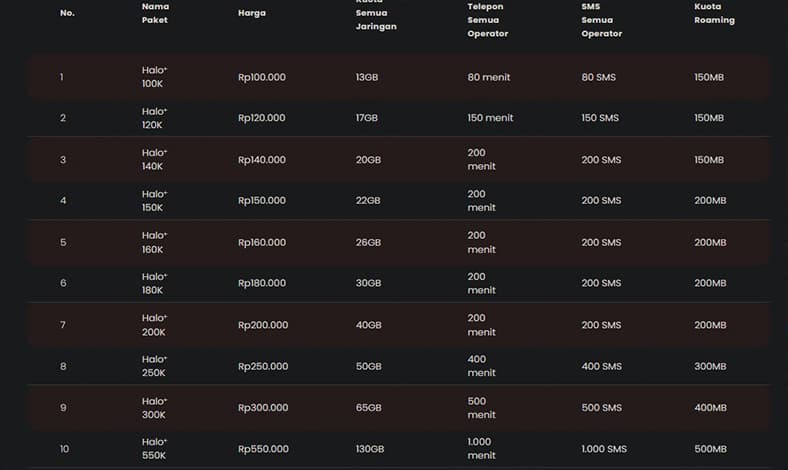Click the '22GB' quota cell
The height and width of the screenshot is (470, 788).
[x=368, y=201]
